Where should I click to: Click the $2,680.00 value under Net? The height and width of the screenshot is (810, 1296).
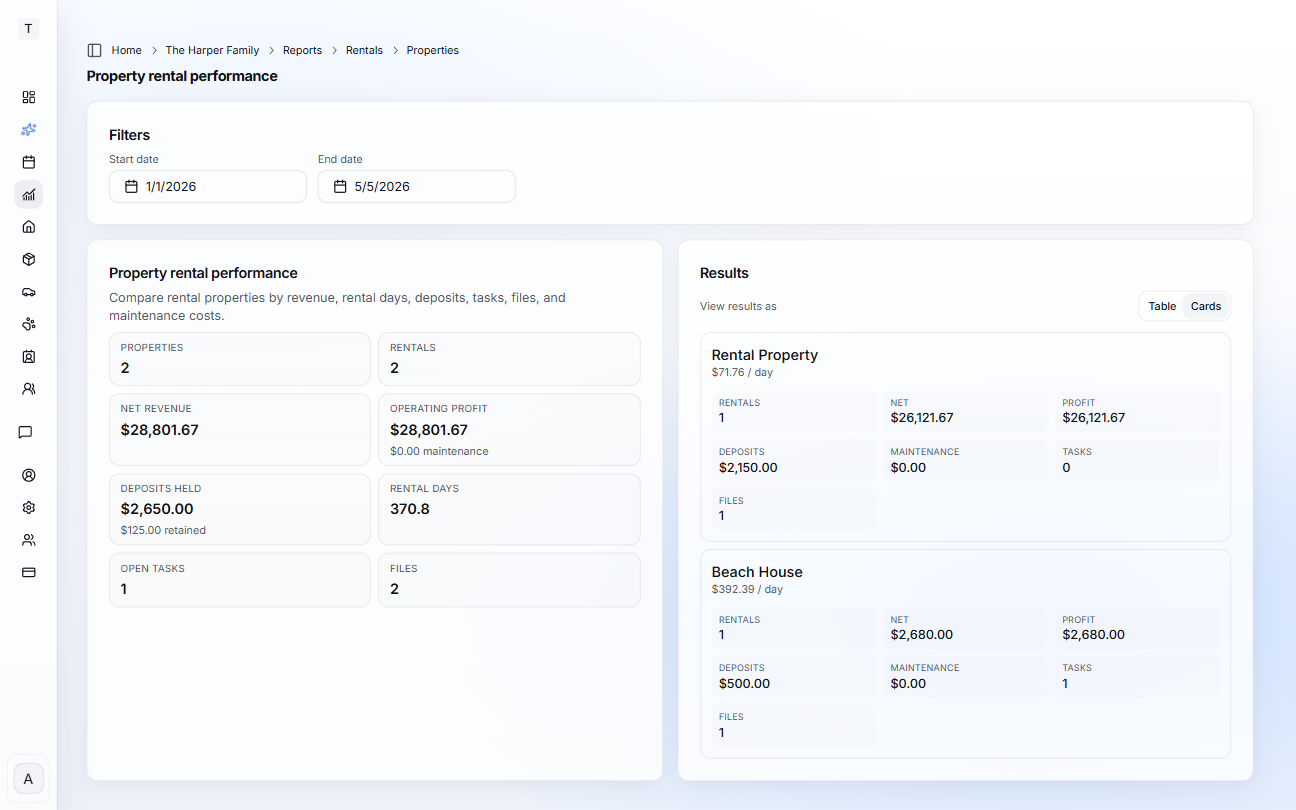922,635
